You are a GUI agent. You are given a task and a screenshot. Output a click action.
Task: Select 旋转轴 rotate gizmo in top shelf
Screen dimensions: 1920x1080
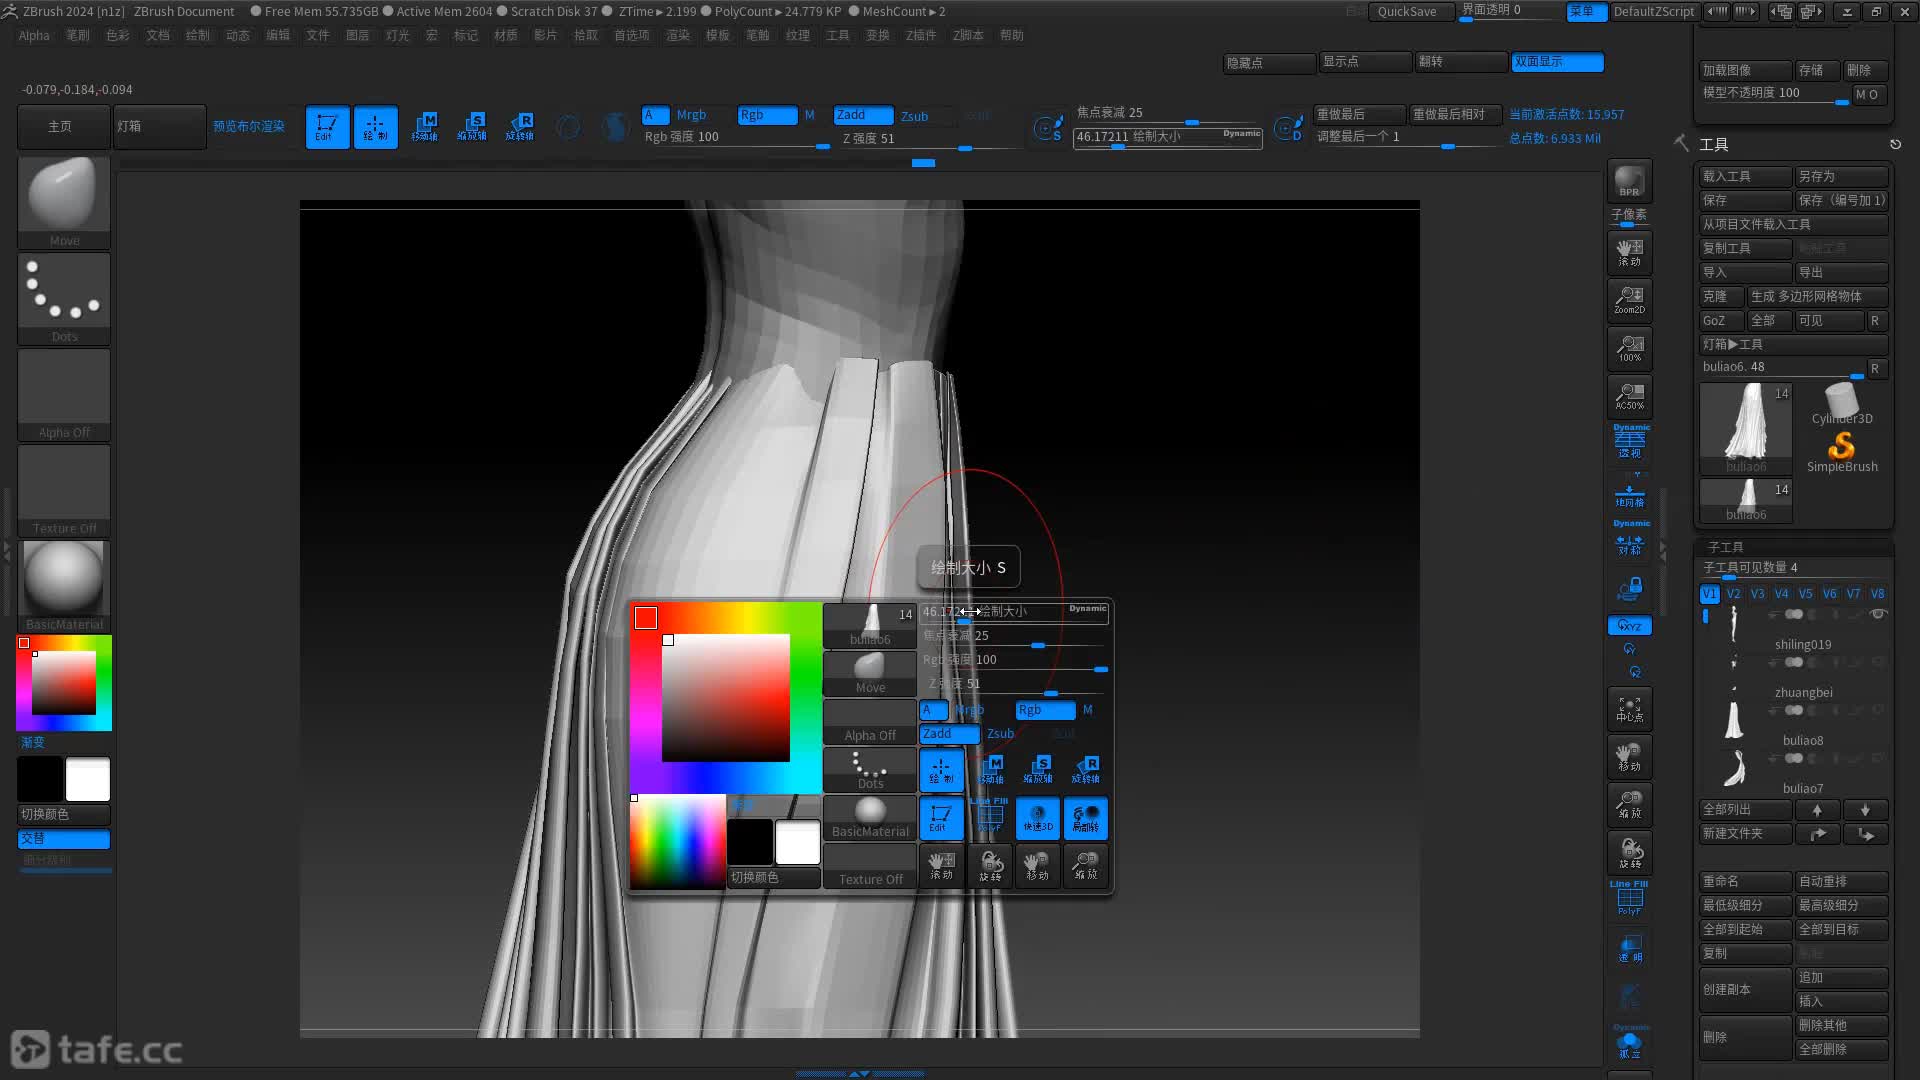(x=520, y=127)
